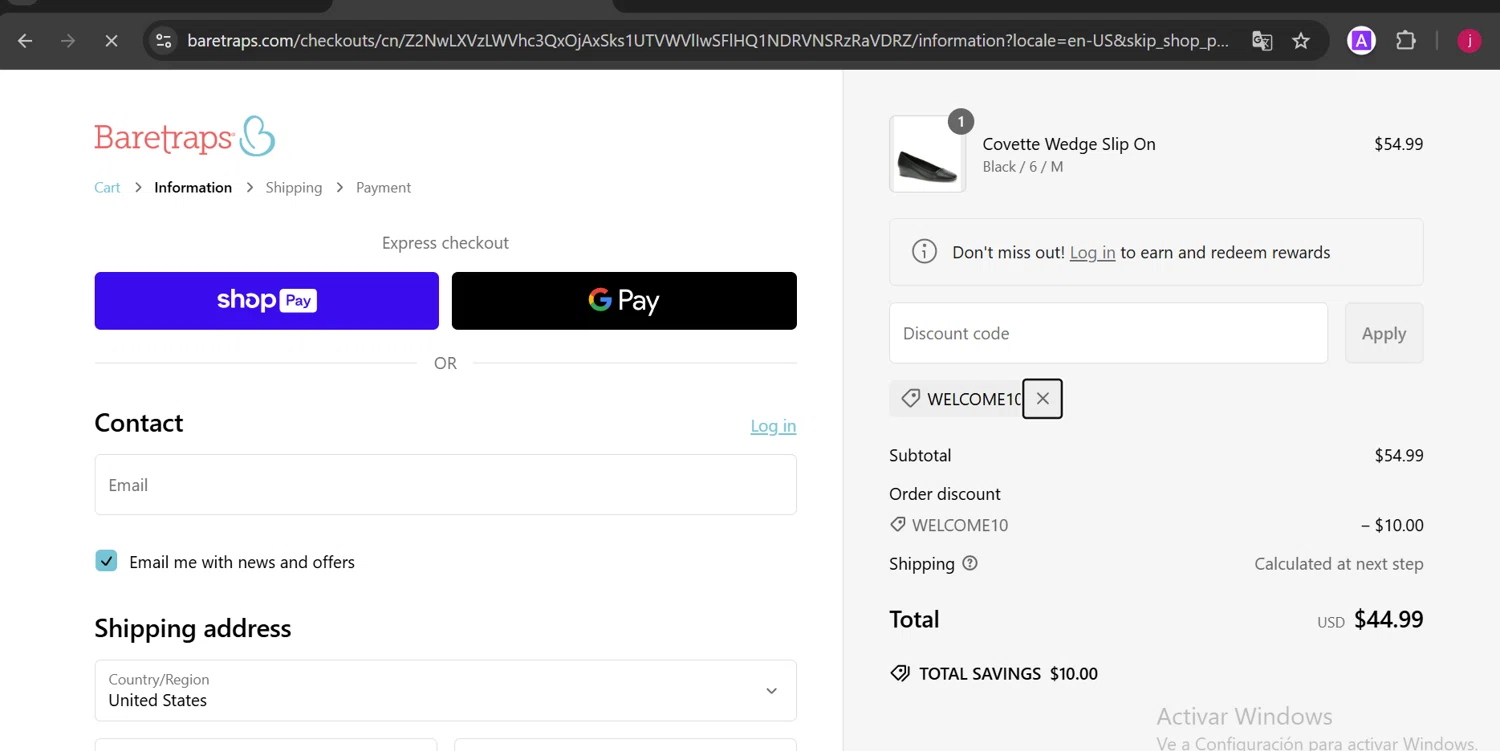
Task: Pay with Google Pay button
Action: pyautogui.click(x=624, y=301)
